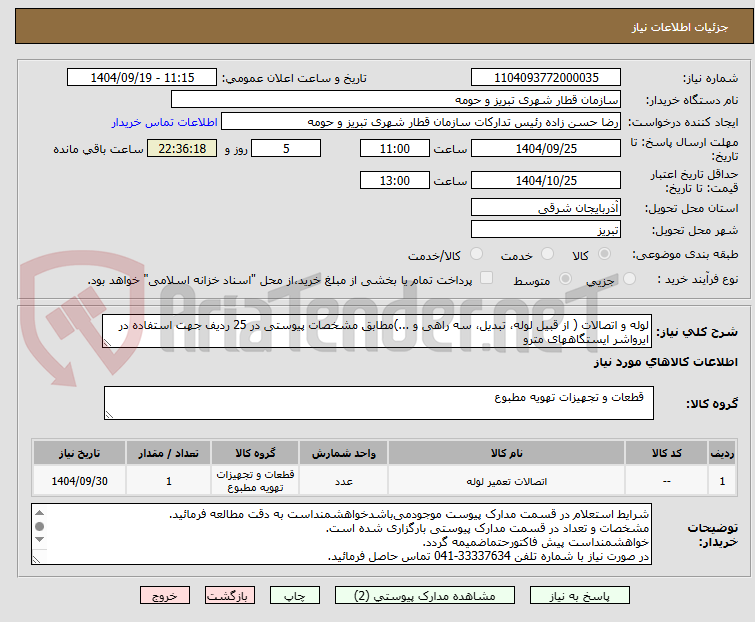The image size is (755, 622).
Task: Click the requester name field 'رضا حسن زاده'
Action: [x=421, y=122]
